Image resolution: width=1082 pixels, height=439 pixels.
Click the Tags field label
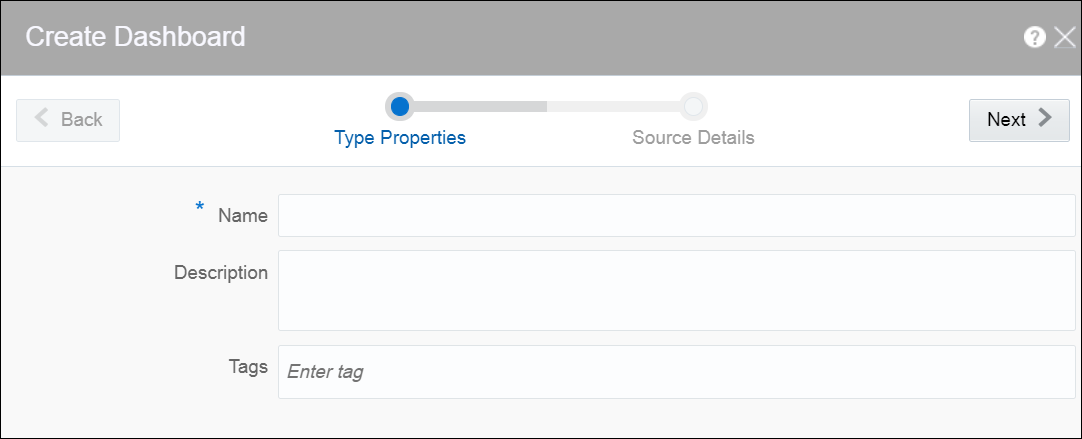pos(248,366)
